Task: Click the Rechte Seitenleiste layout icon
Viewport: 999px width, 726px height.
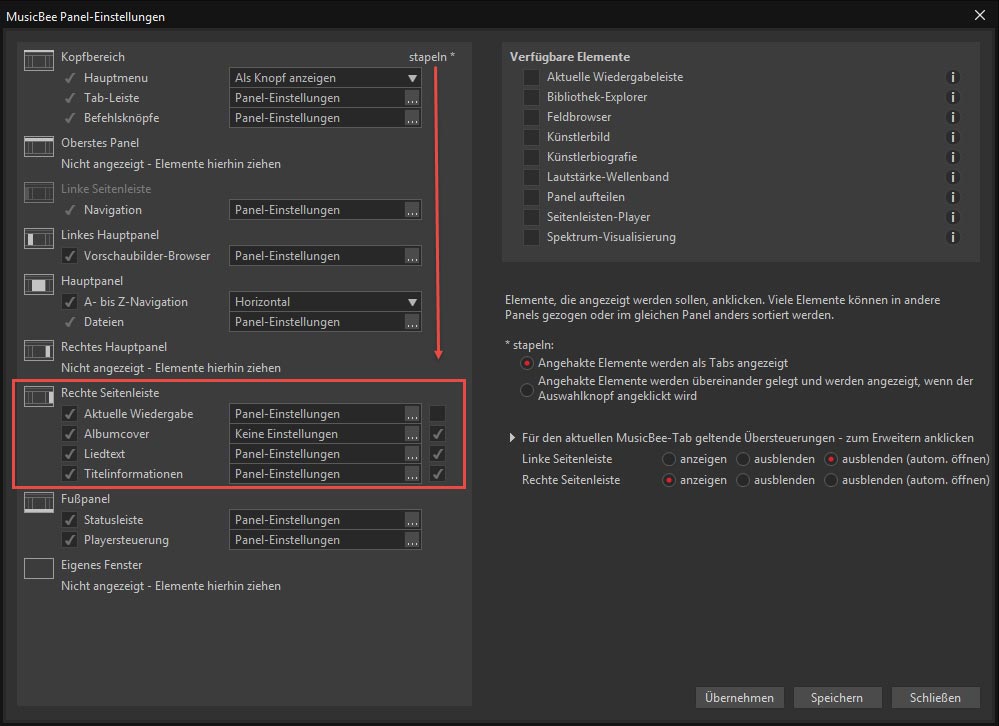Action: tap(39, 396)
